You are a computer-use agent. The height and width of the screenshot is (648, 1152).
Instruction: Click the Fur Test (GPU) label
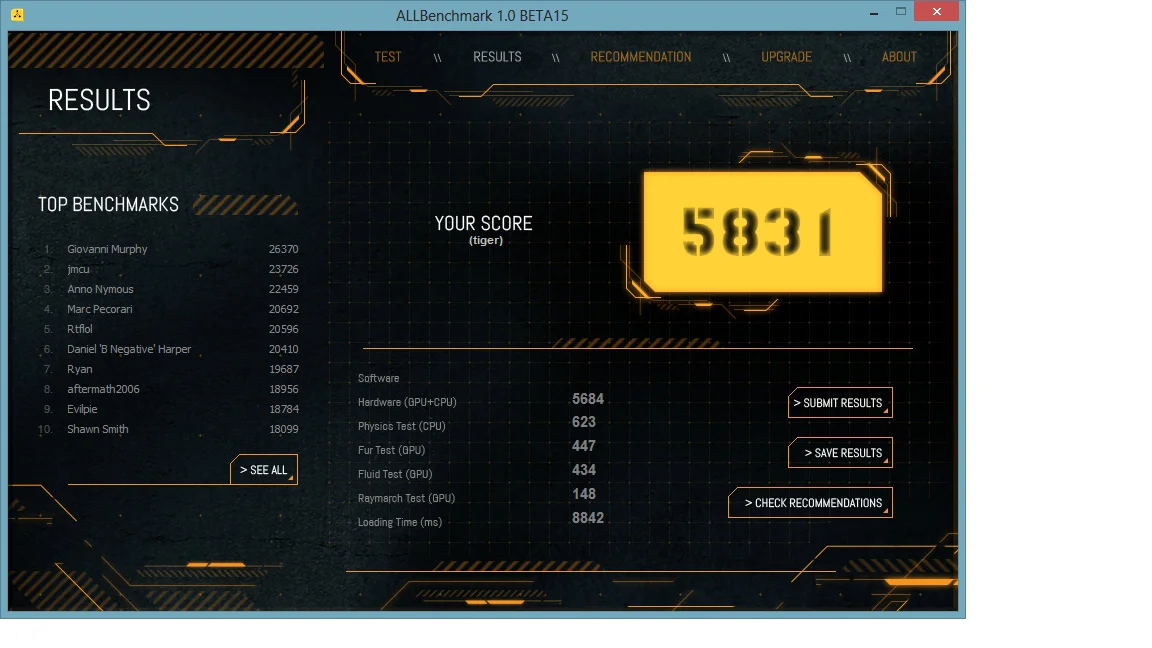[392, 450]
